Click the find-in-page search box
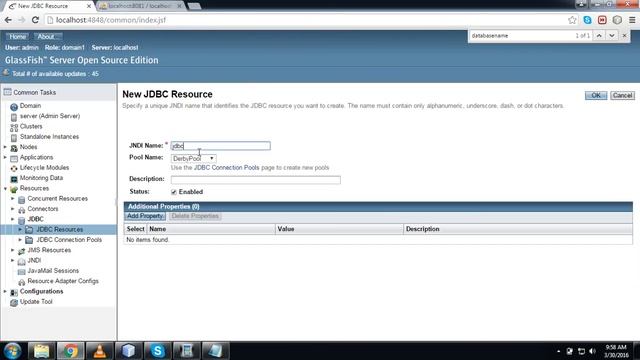The image size is (640, 360). point(520,36)
